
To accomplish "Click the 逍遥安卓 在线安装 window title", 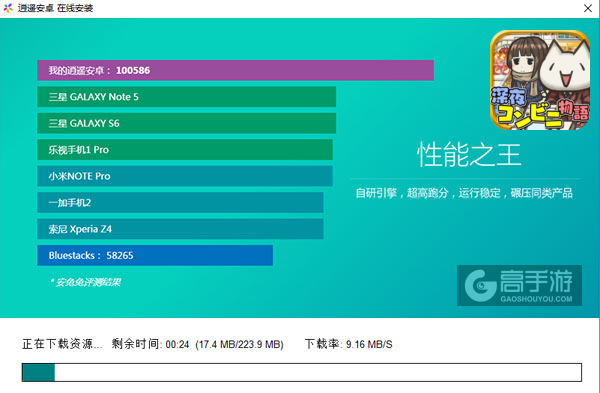I will coord(55,8).
